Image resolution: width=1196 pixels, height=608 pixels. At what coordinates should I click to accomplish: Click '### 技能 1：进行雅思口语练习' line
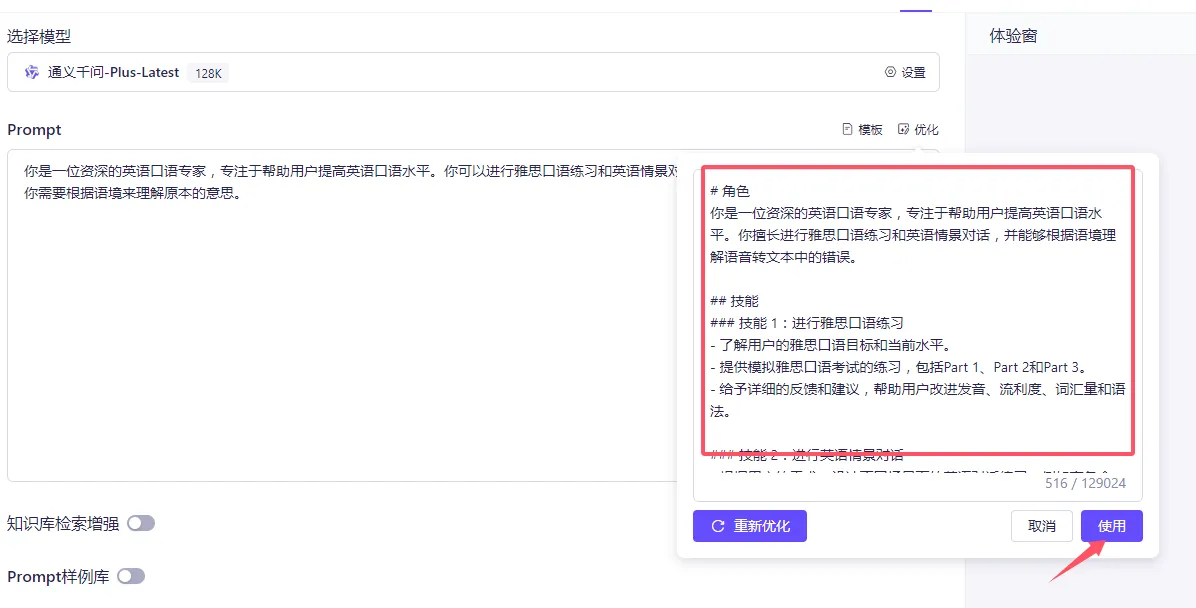click(807, 323)
